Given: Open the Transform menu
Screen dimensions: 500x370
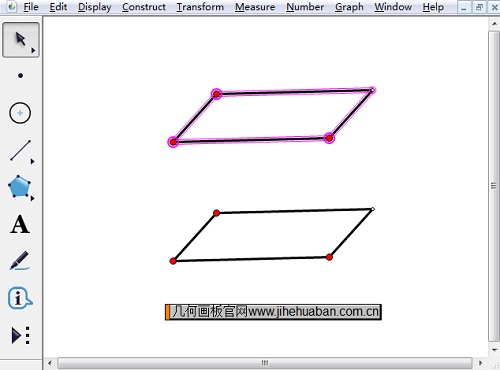Looking at the screenshot, I should point(200,7).
